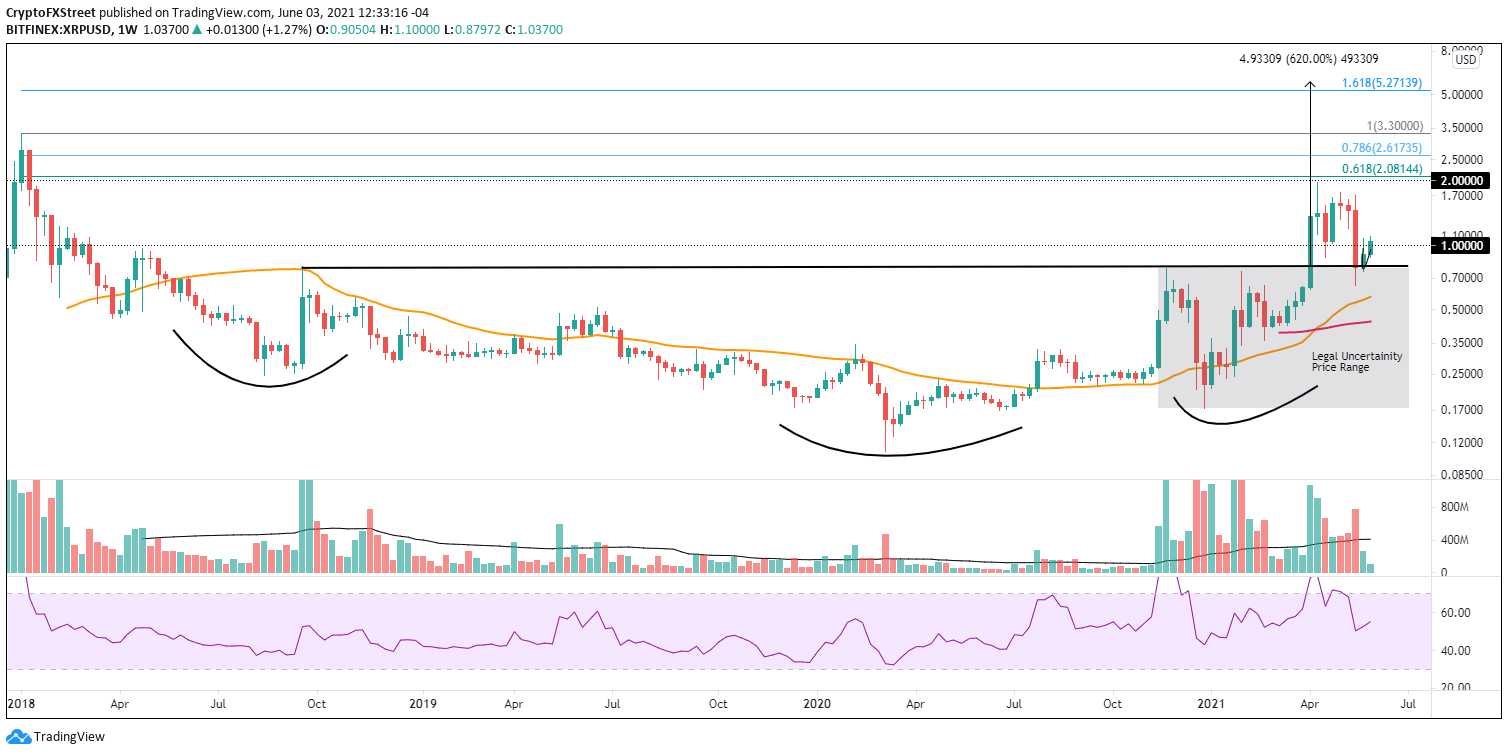This screenshot has height=755, width=1508.
Task: Toggle the USD currency badge on price scale
Action: 1464,58
